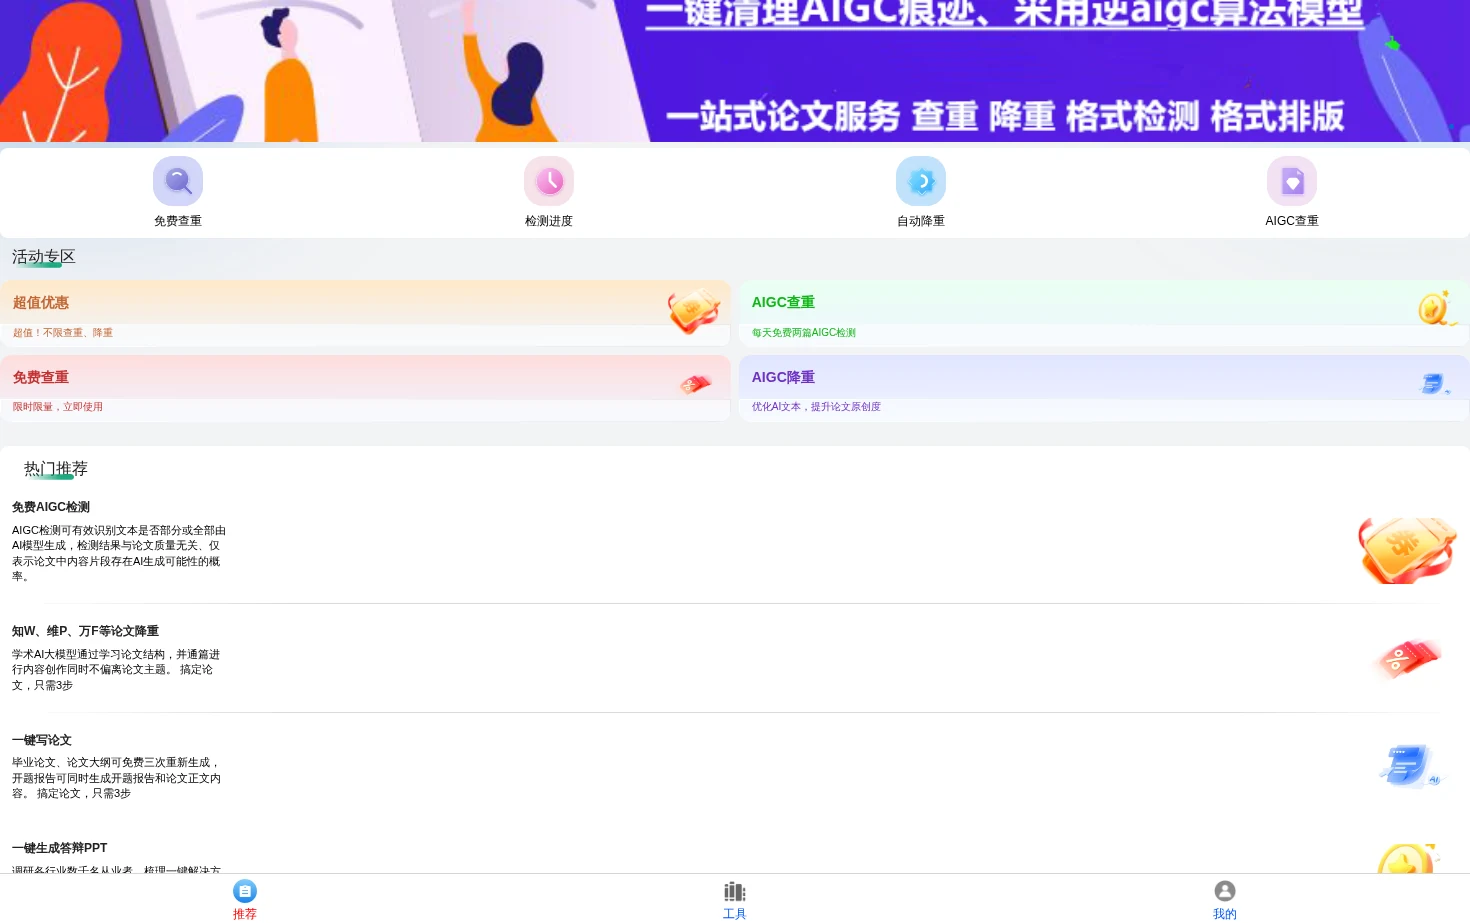Image resolution: width=1470 pixels, height=923 pixels.
Task: Open the AIGC查重 document icon
Action: [1292, 181]
